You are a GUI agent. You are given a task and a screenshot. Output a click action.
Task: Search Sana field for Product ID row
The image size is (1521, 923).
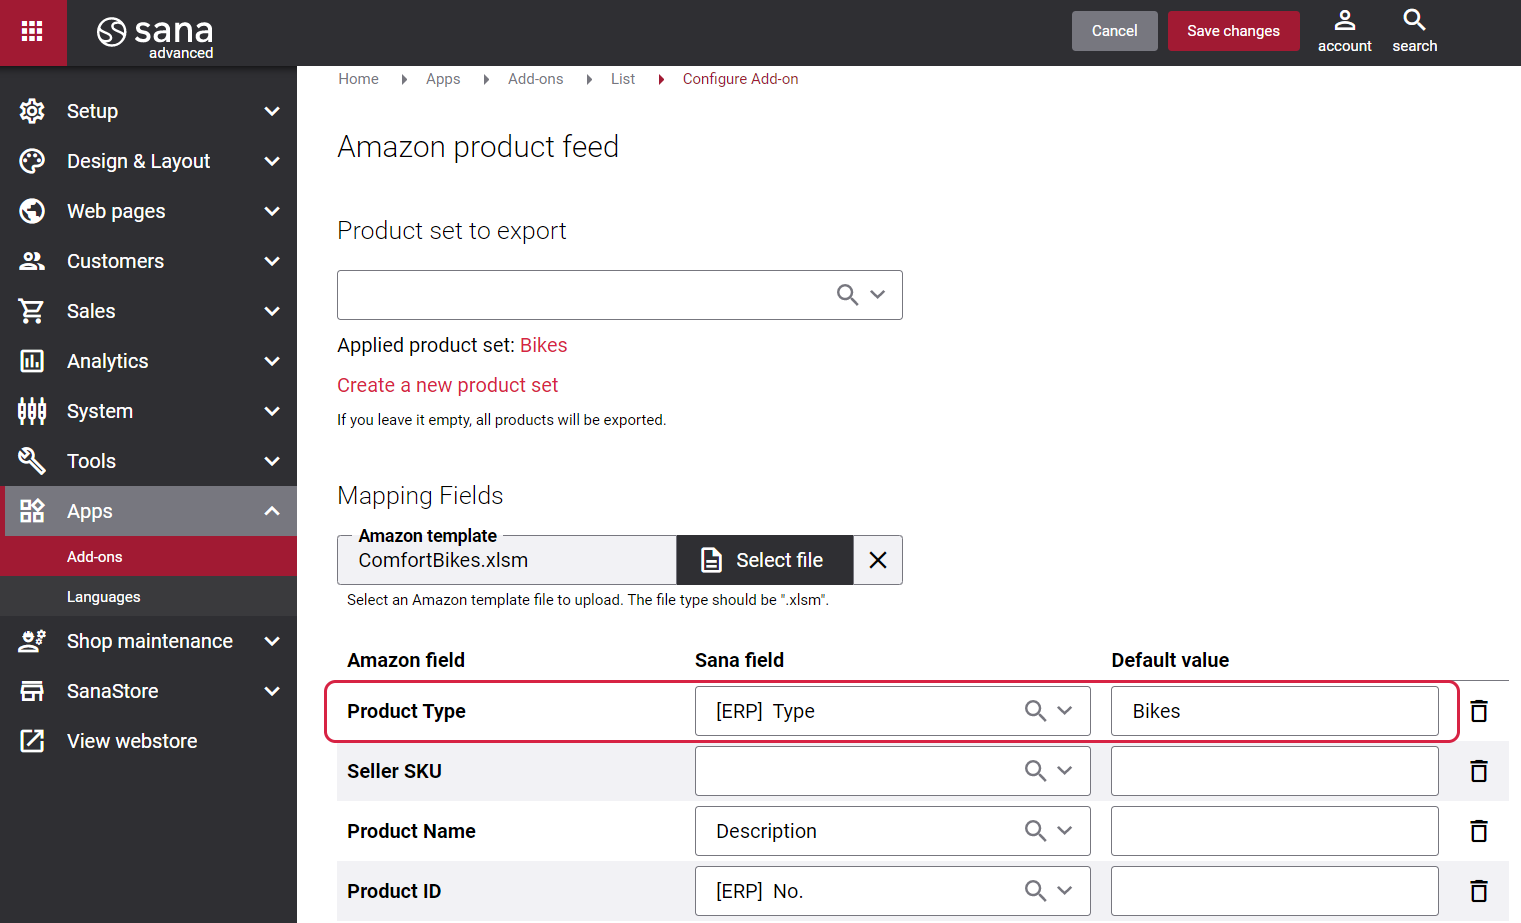pos(1035,891)
